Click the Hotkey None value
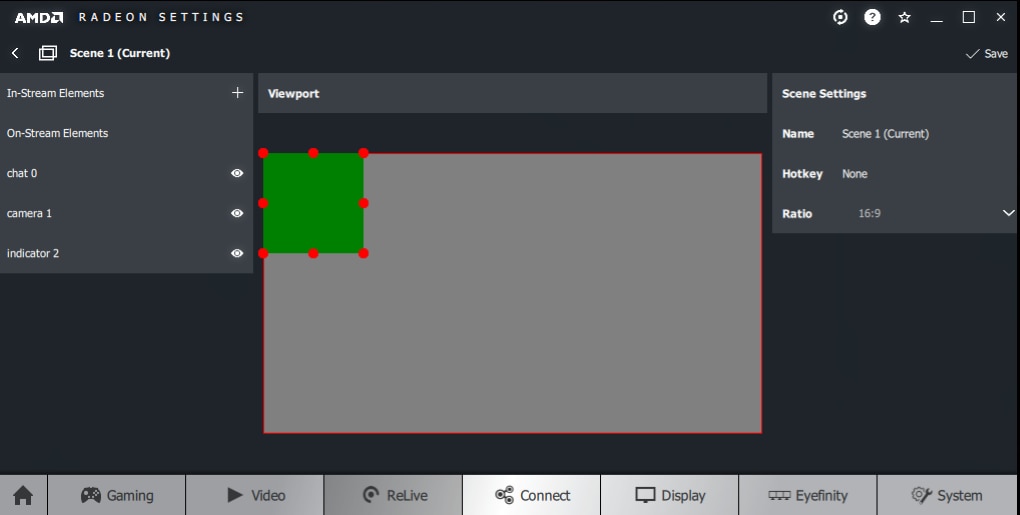Viewport: 1020px width, 515px height. (855, 174)
